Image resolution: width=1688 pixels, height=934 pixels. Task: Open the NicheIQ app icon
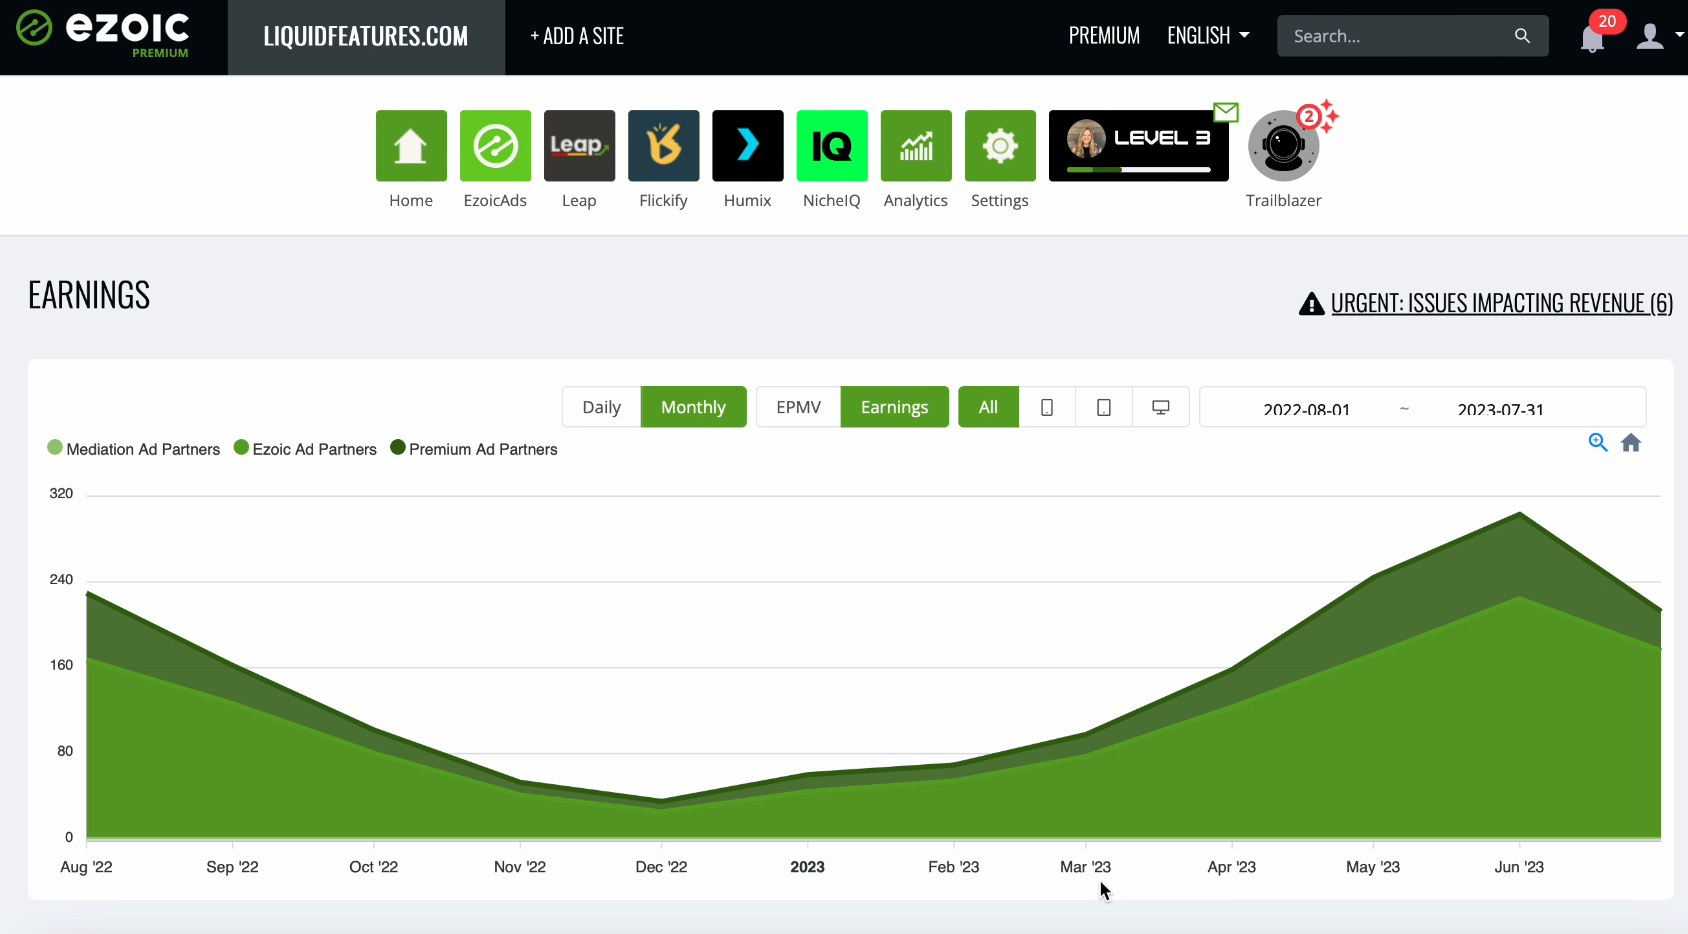tap(832, 146)
